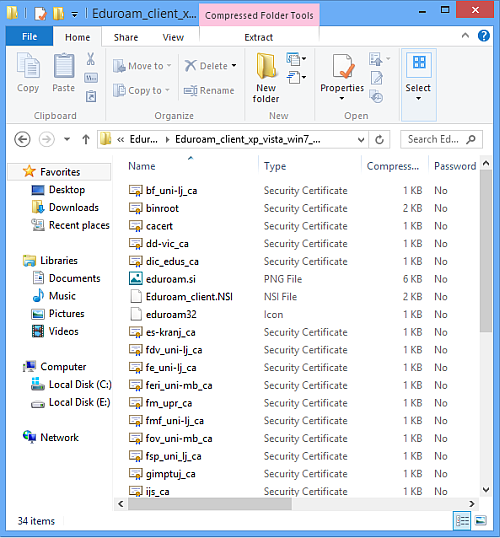Select the Eduroam_client.NSI file
Screen dimensions: 500x538
point(181,297)
